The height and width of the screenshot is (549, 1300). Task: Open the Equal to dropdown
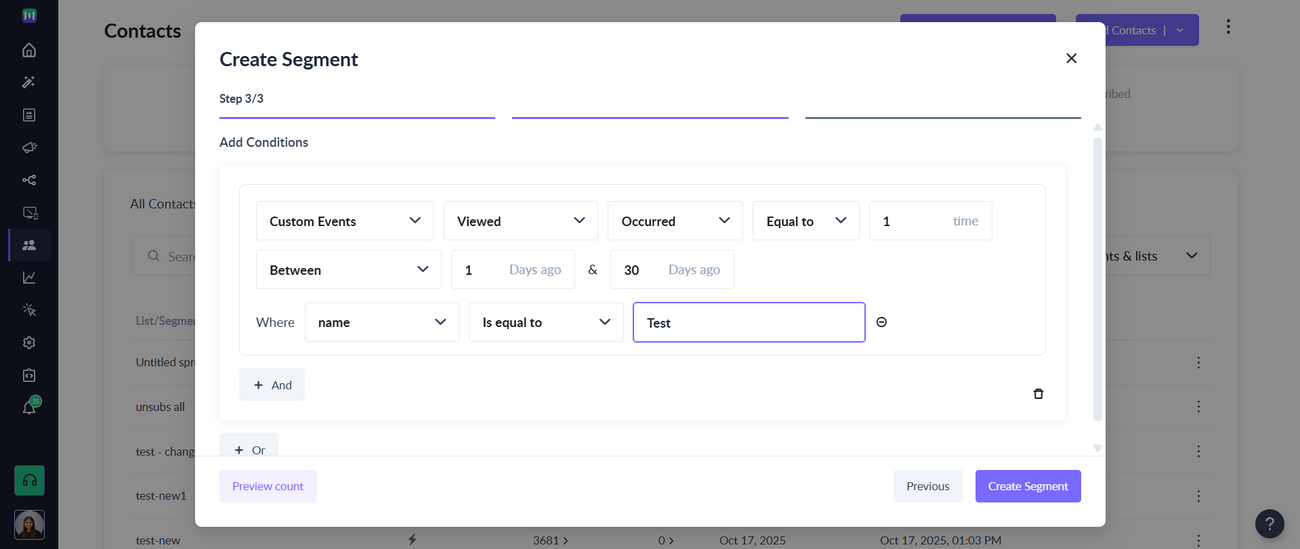click(x=806, y=221)
